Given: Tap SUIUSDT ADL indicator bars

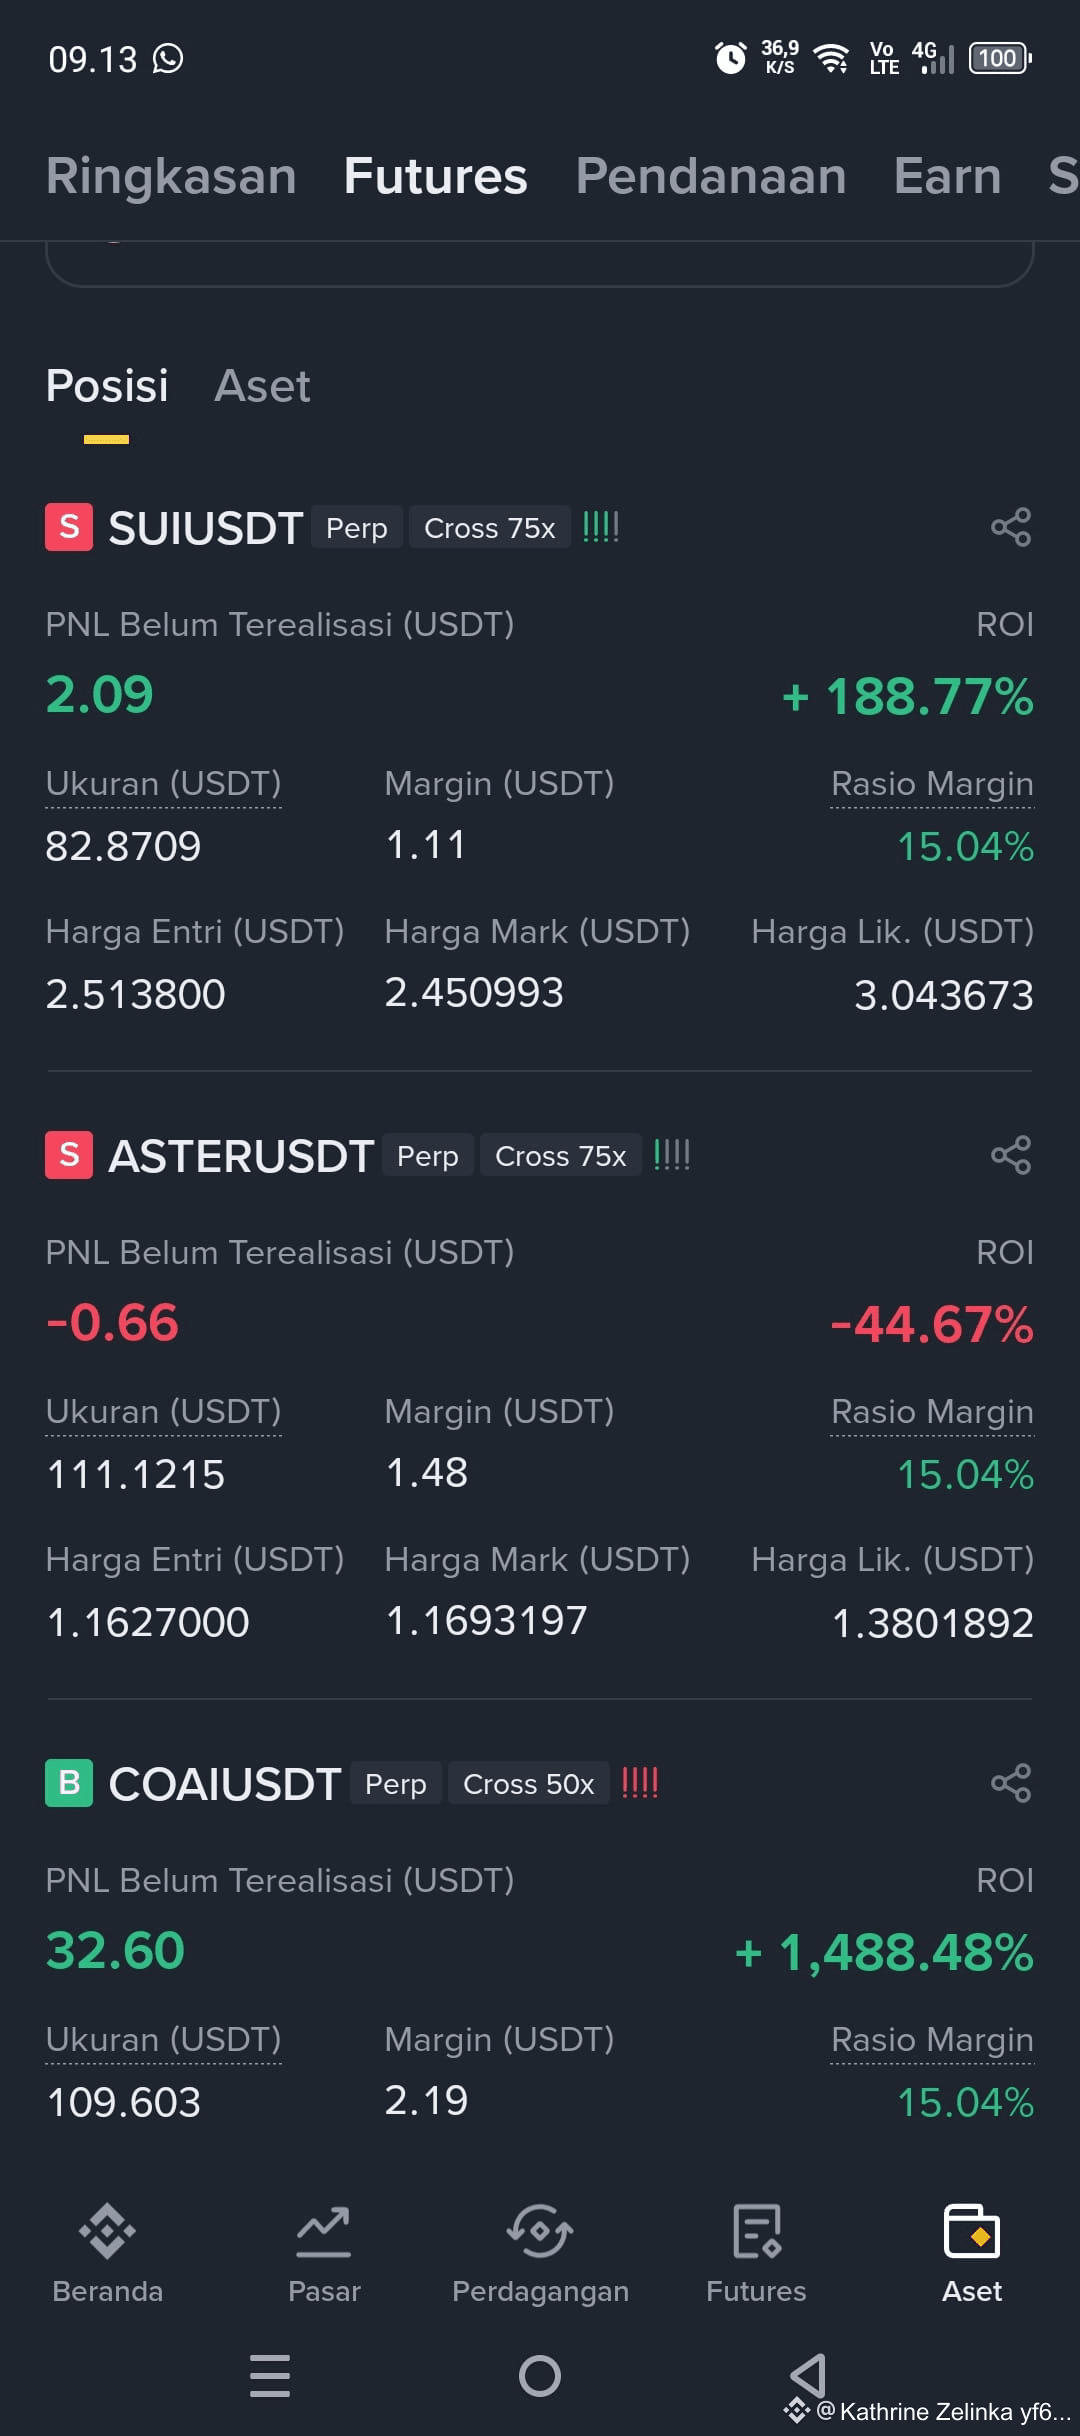Looking at the screenshot, I should pos(601,527).
